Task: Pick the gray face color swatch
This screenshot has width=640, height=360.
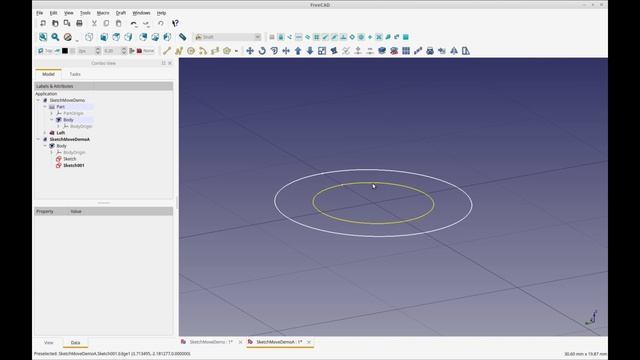Action: pyautogui.click(x=73, y=51)
